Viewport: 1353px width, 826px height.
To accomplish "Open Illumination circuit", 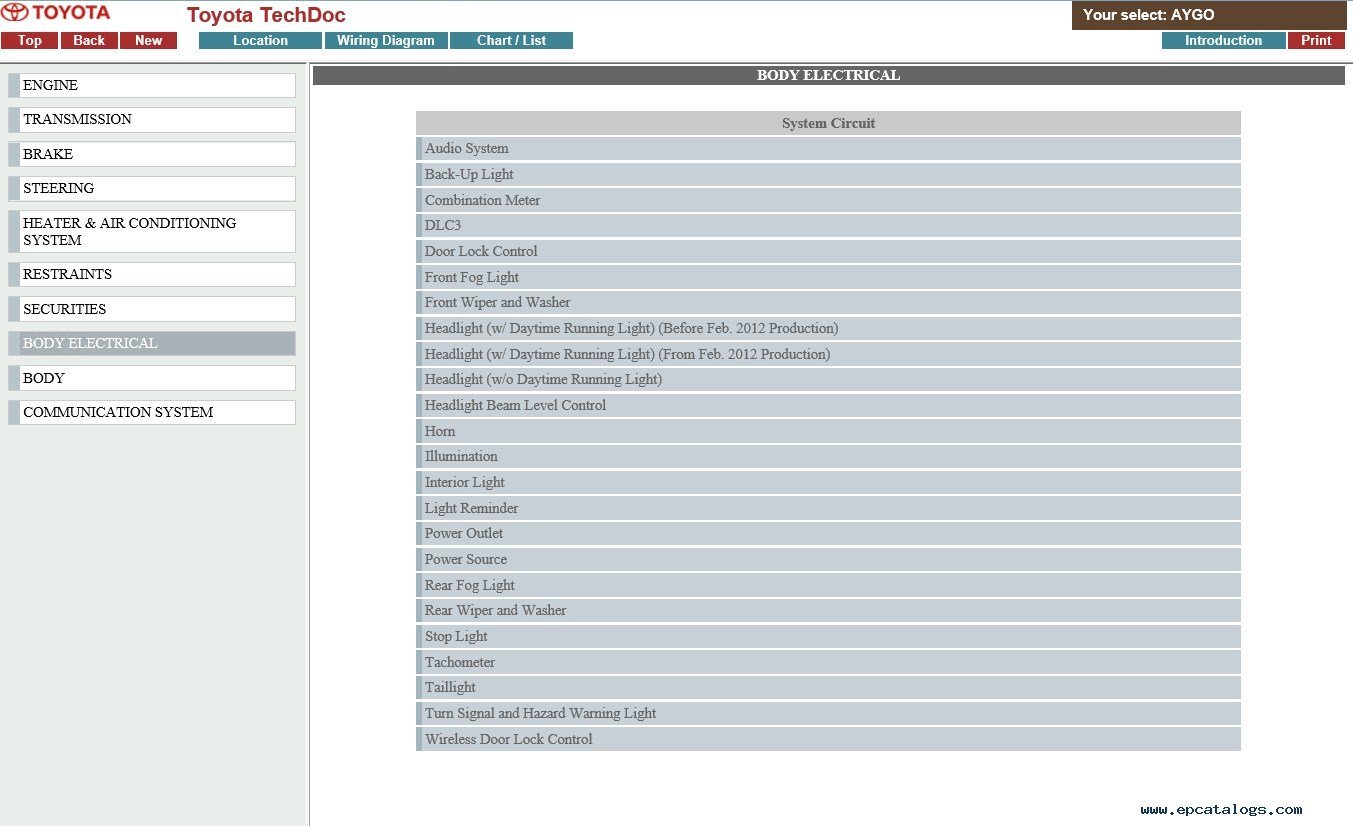I will click(828, 457).
